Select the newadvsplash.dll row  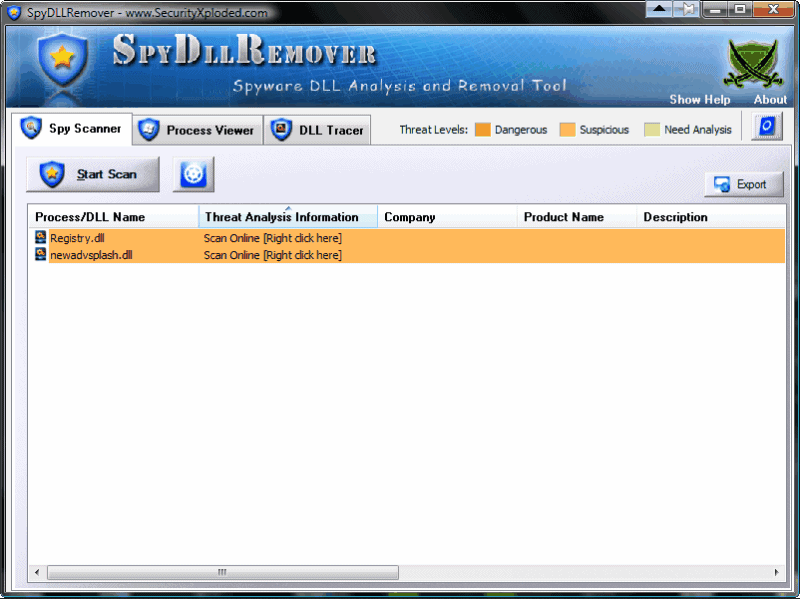coord(407,255)
